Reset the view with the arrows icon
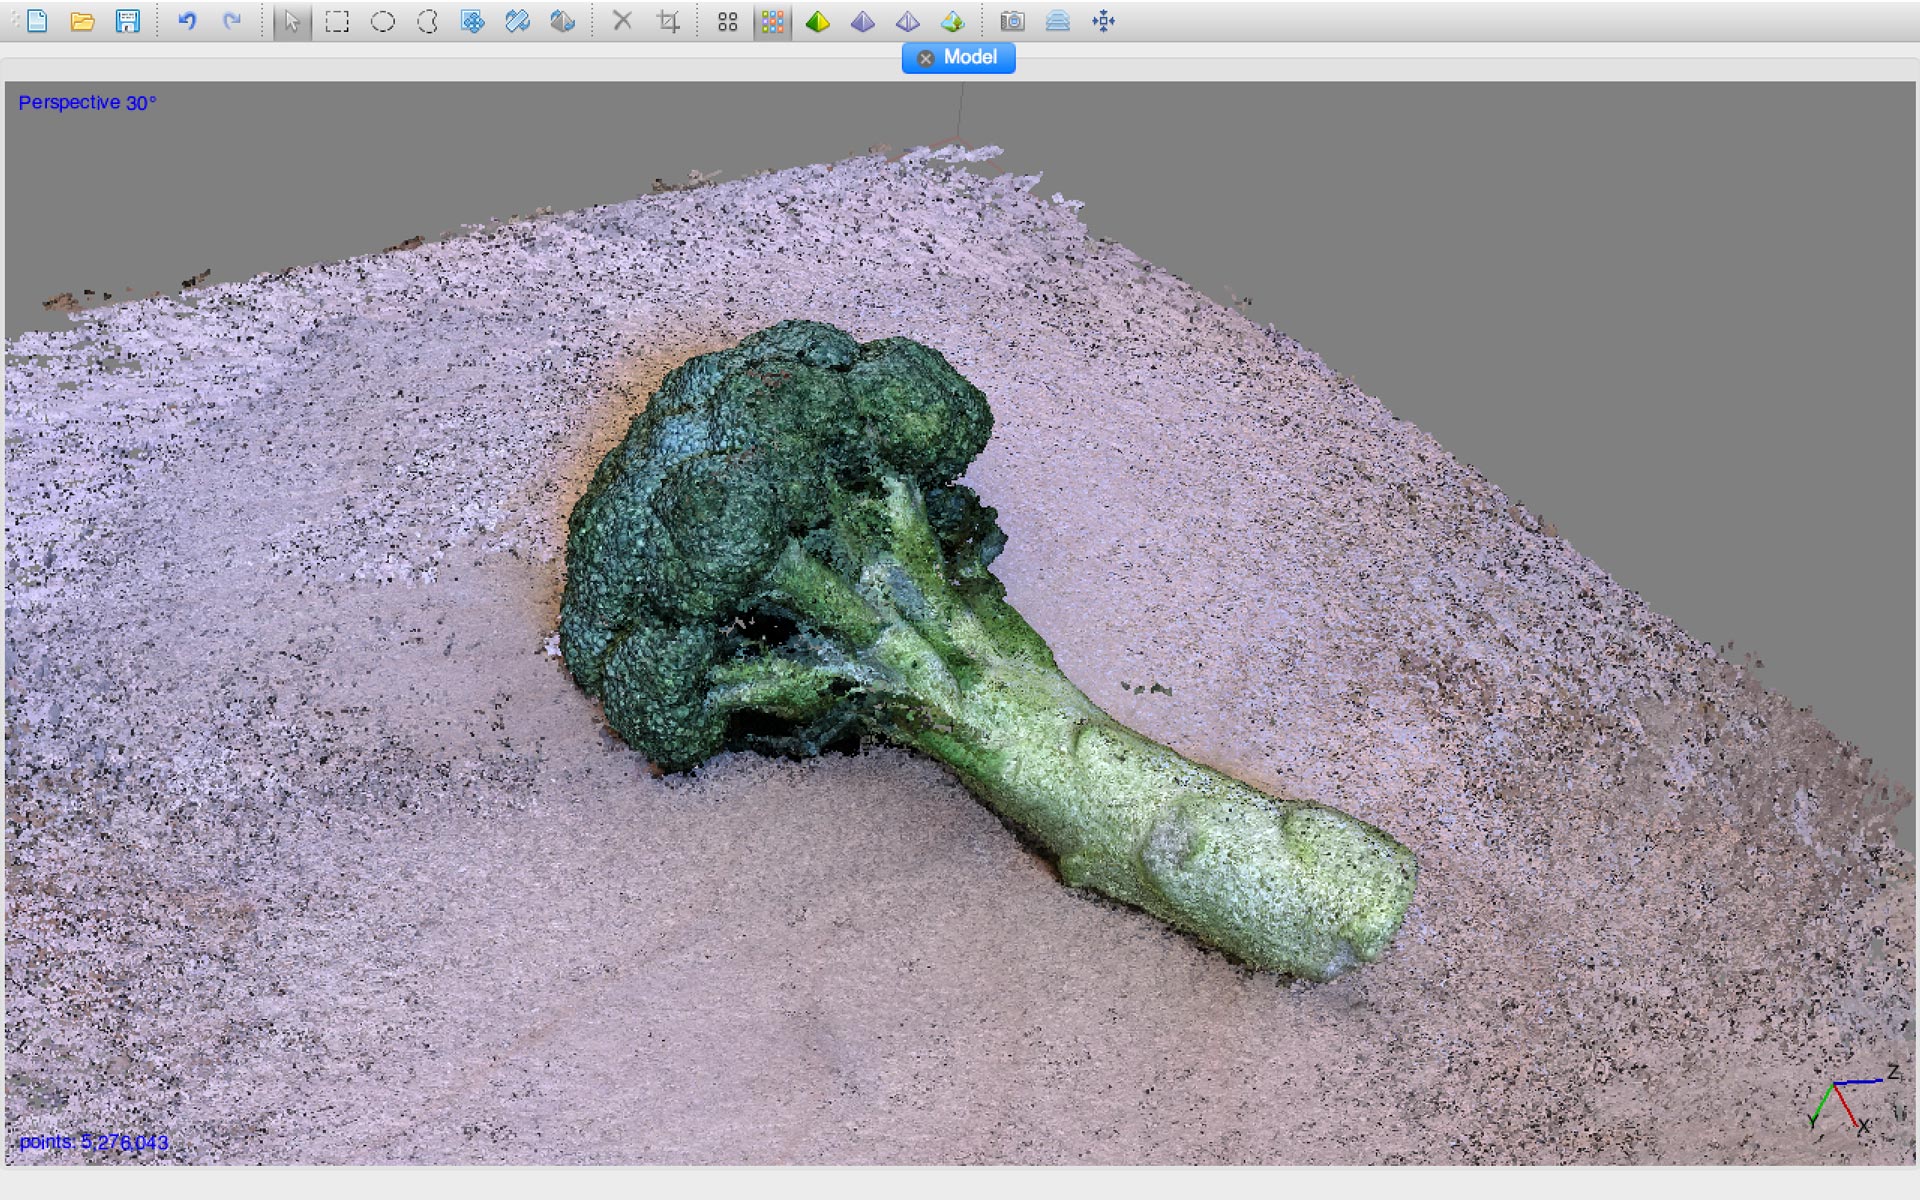 [1103, 21]
